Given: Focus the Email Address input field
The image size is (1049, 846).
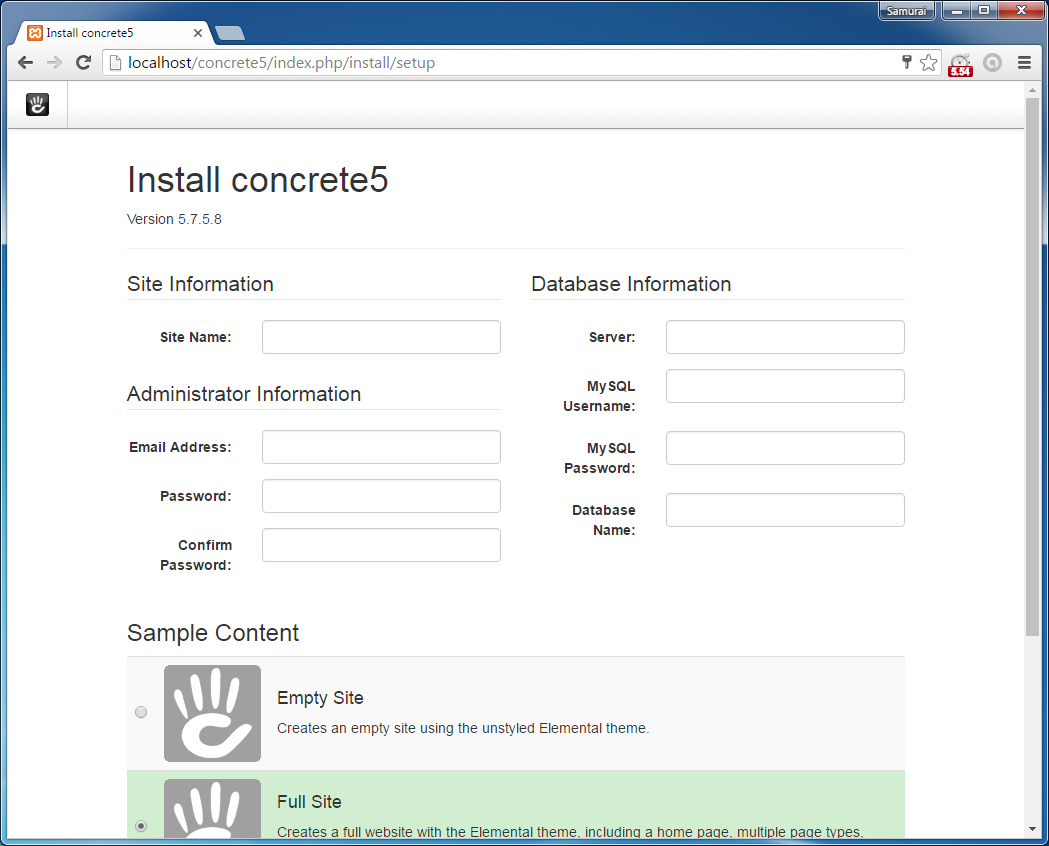Looking at the screenshot, I should click(381, 447).
